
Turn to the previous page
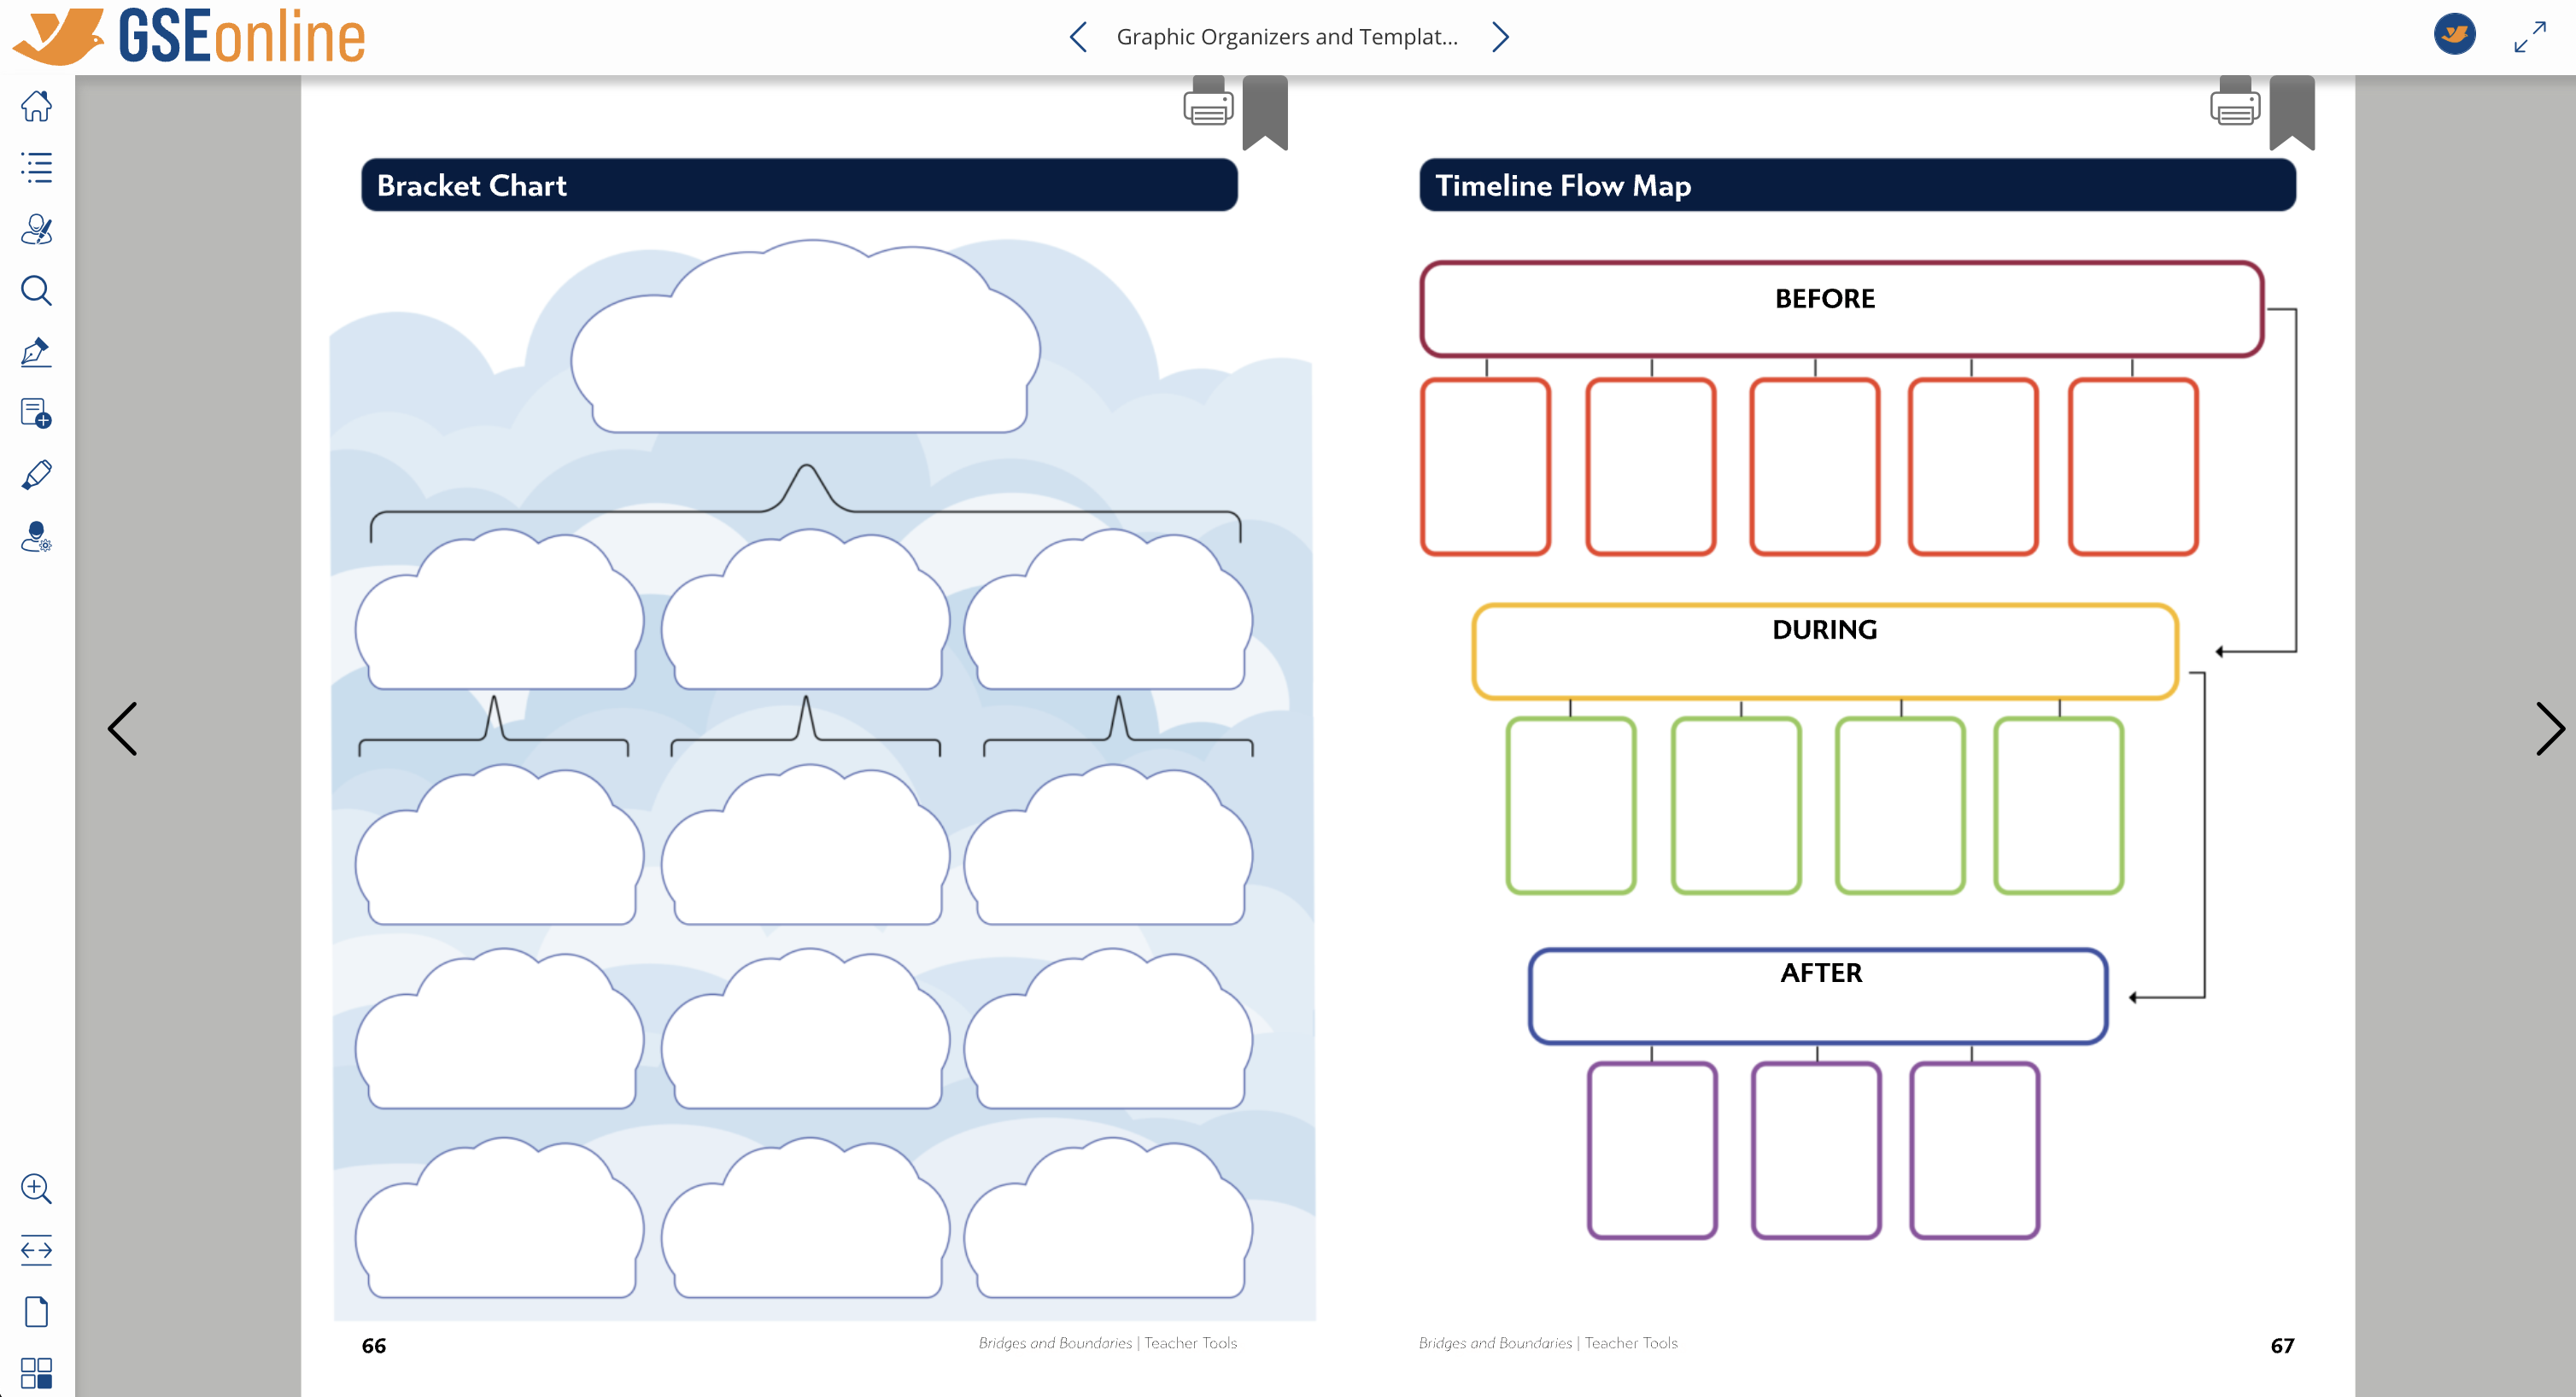pos(122,728)
